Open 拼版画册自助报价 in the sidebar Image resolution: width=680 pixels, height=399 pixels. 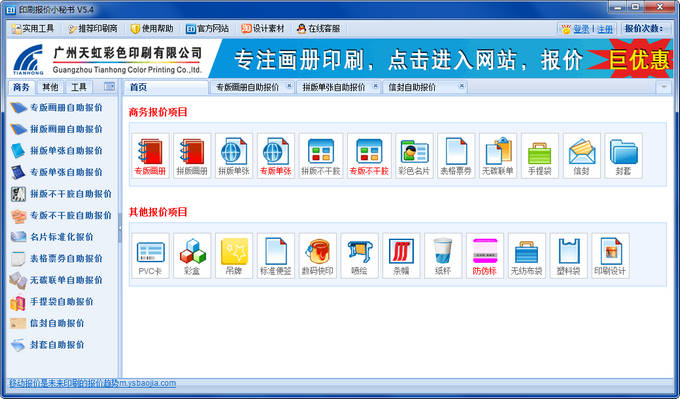point(56,129)
